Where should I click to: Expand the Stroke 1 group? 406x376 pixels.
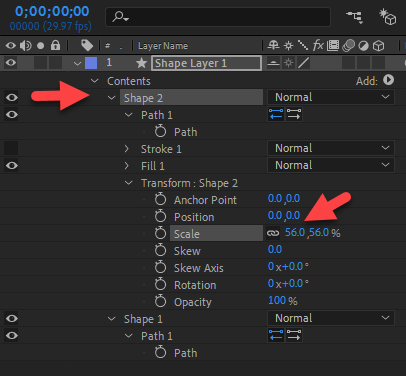[x=127, y=149]
